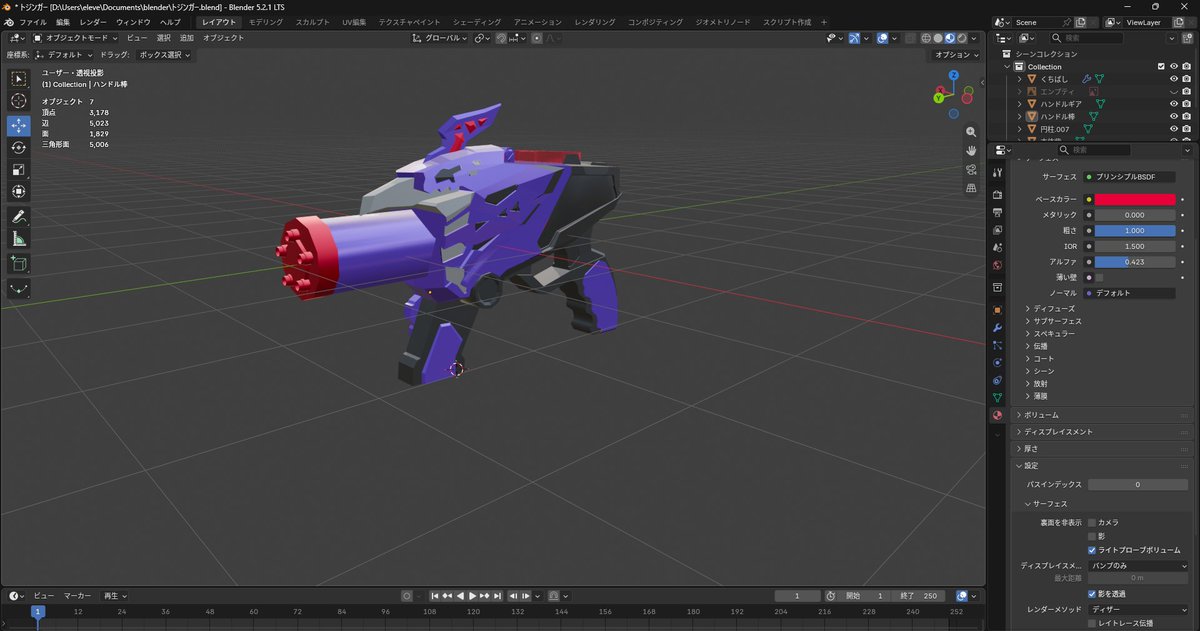Select the 3D cursor tool
This screenshot has height=631, width=1200.
tap(19, 101)
